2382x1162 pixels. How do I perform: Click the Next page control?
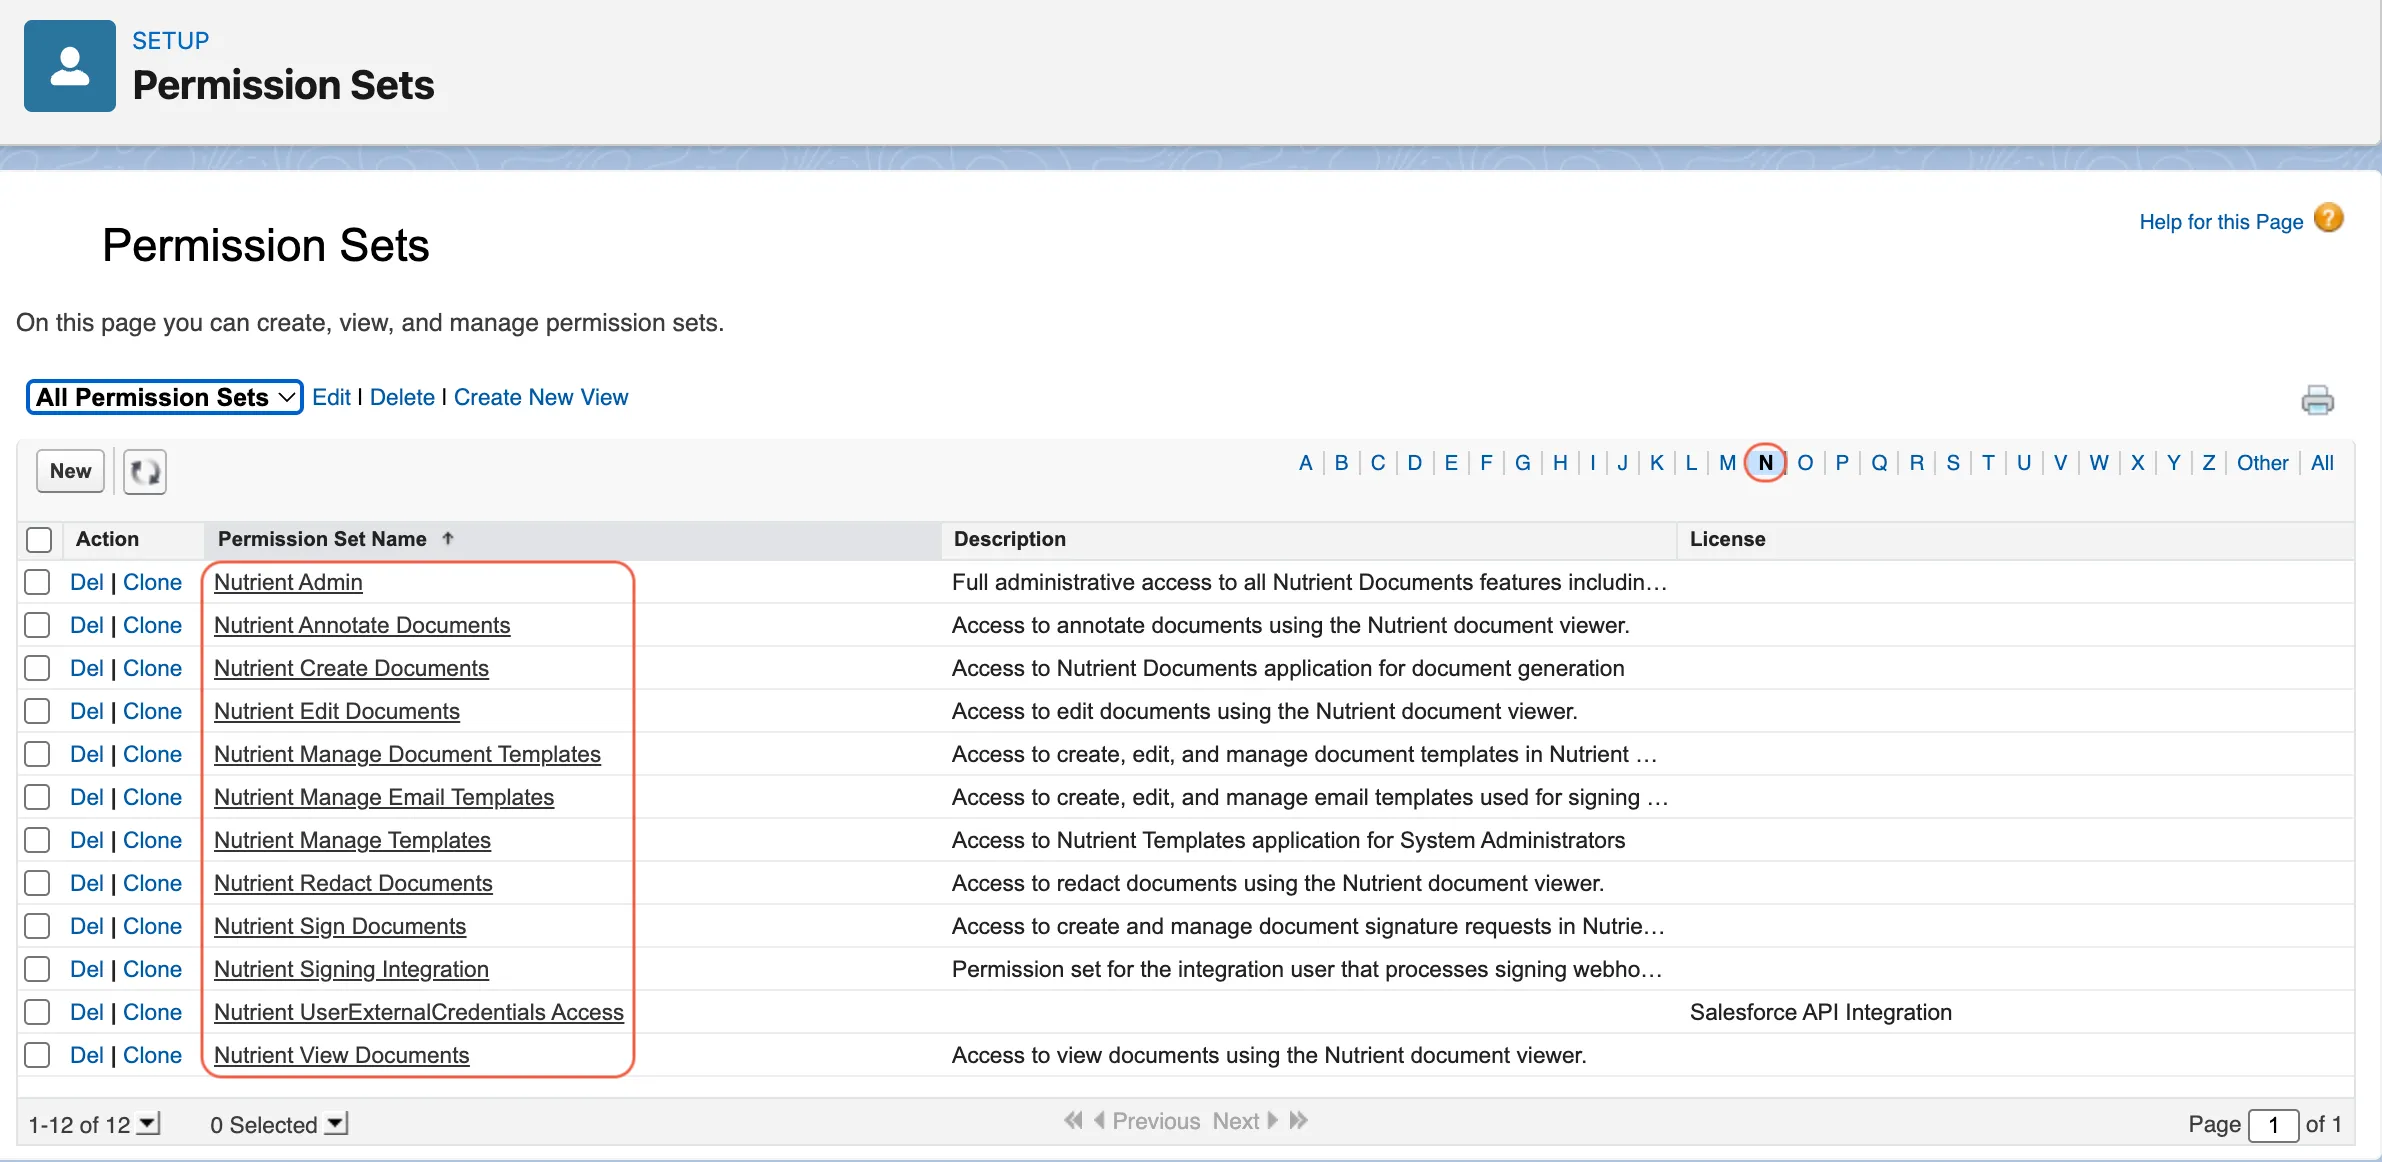coord(1245,1121)
